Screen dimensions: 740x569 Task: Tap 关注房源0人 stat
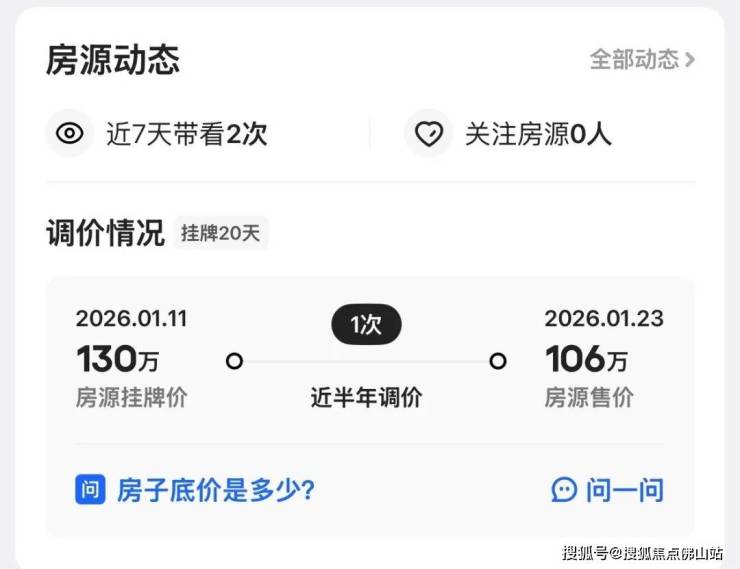tap(538, 134)
